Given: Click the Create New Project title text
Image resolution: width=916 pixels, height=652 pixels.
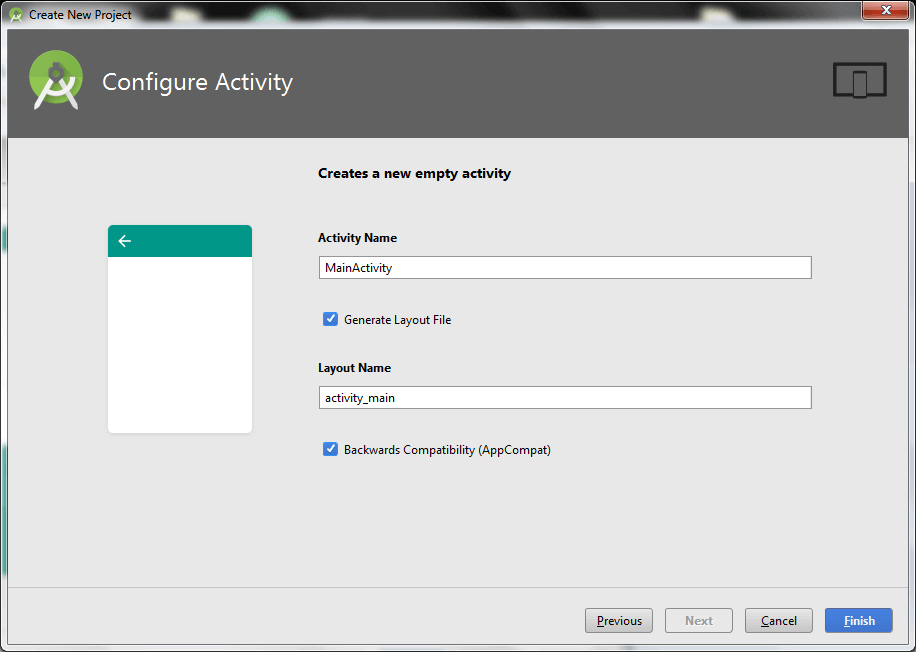Looking at the screenshot, I should click(80, 15).
